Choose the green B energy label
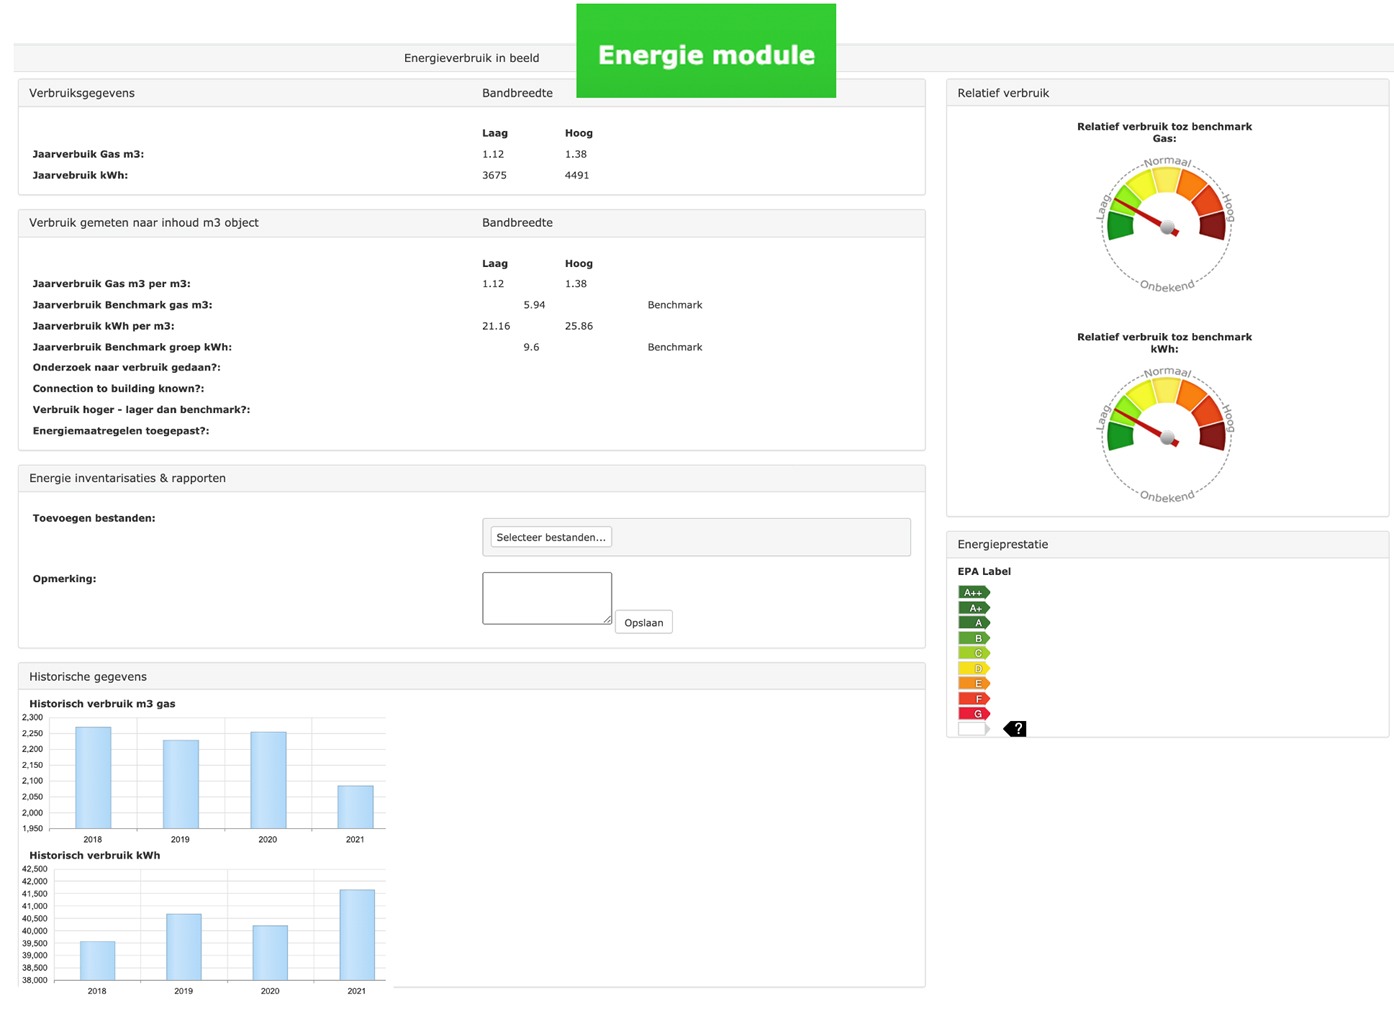Viewport: 1394px width, 1011px height. [973, 638]
